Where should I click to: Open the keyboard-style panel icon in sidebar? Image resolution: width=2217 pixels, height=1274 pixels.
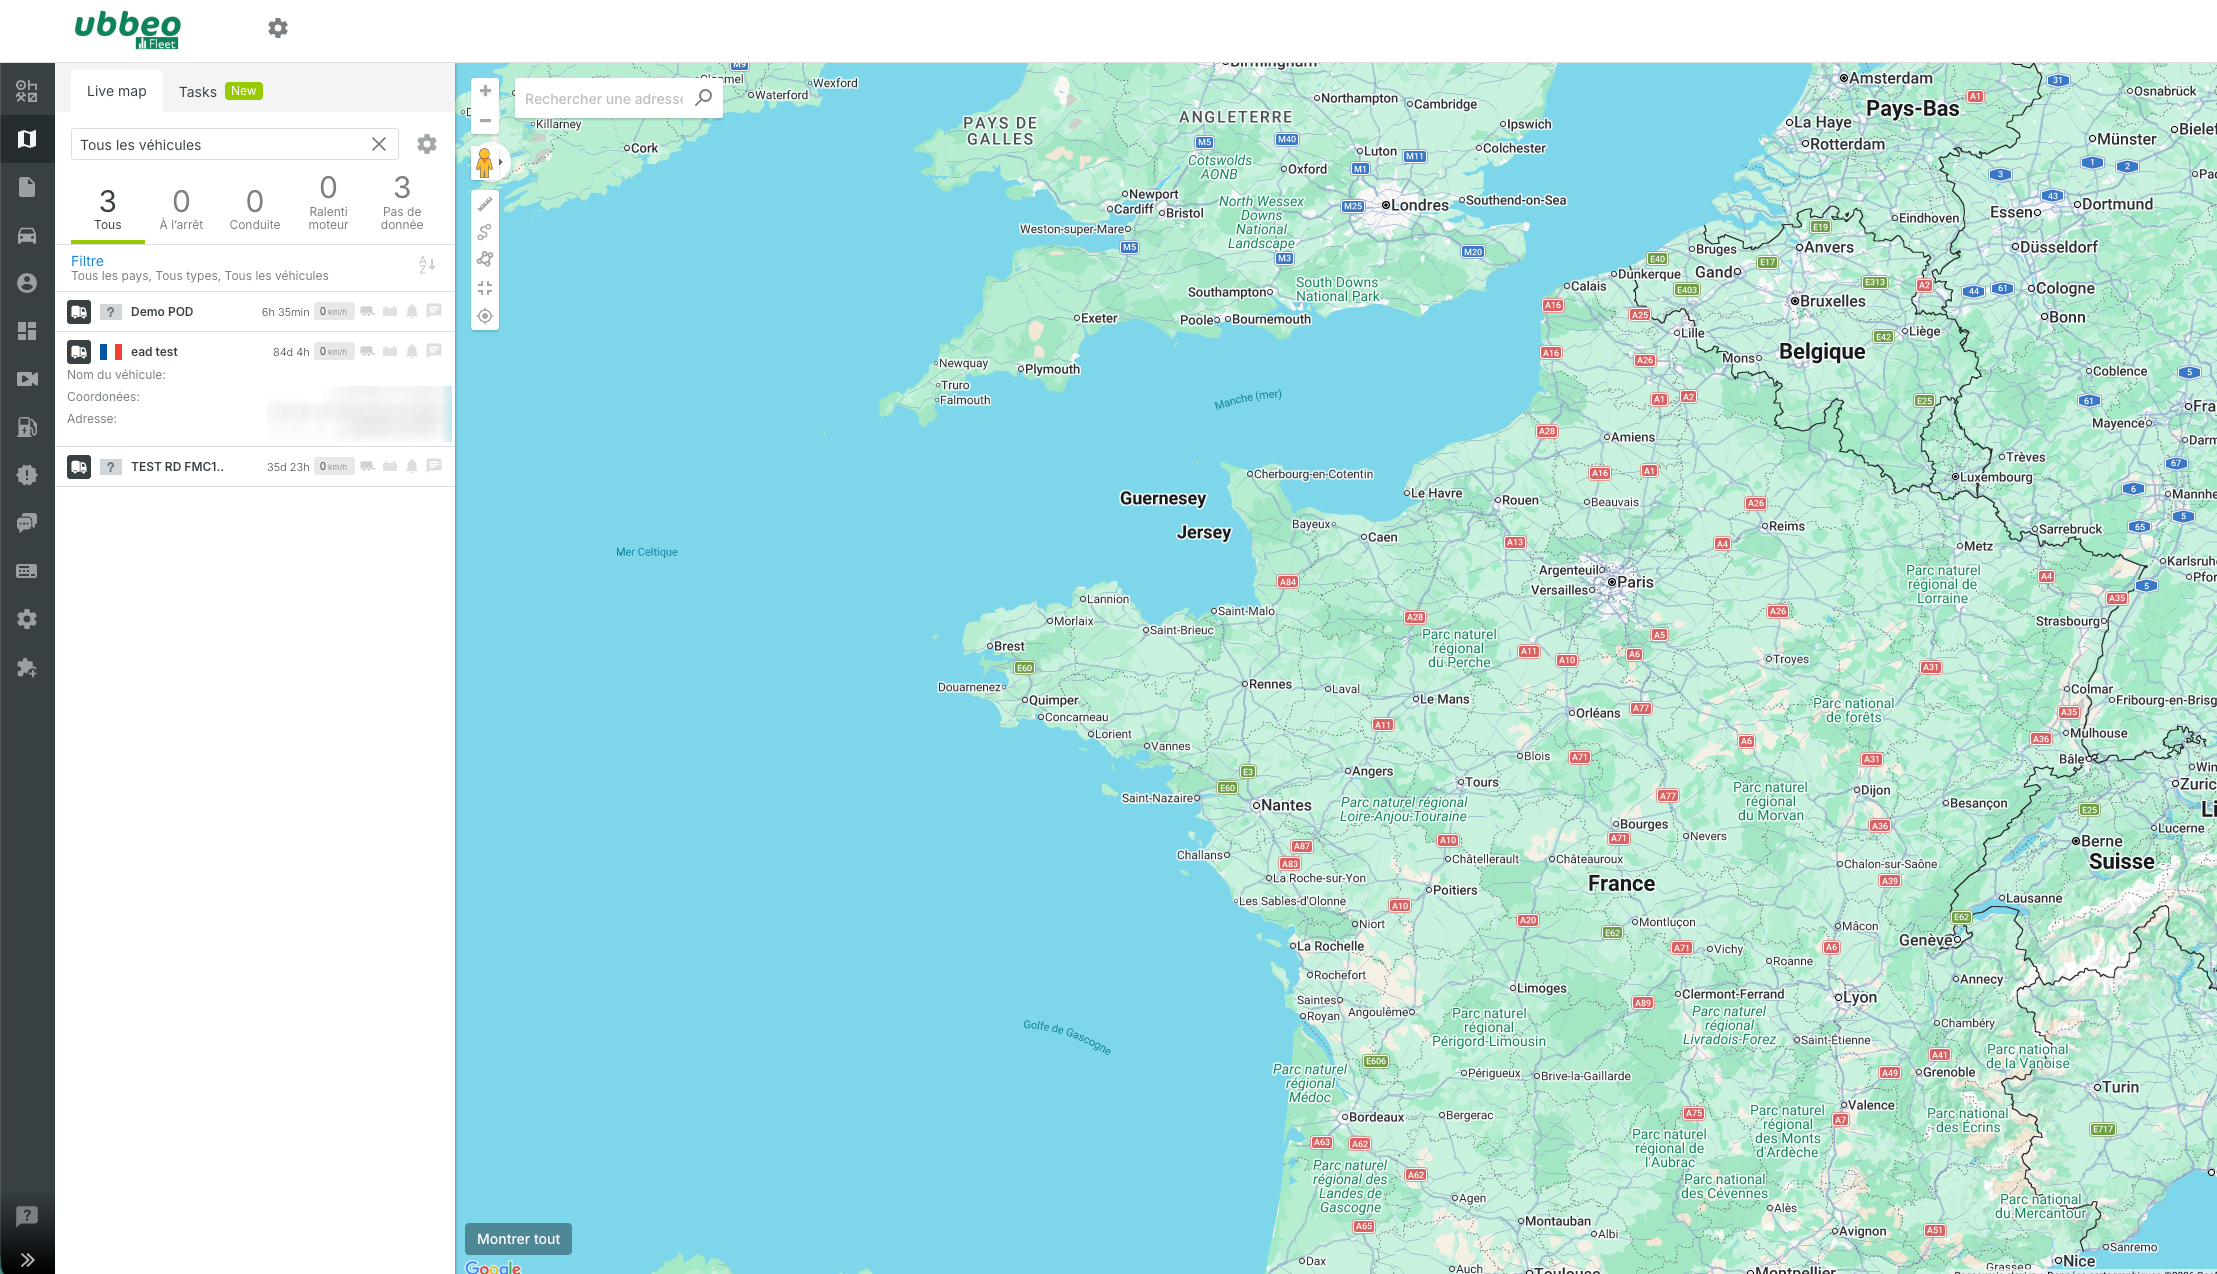pos(27,571)
